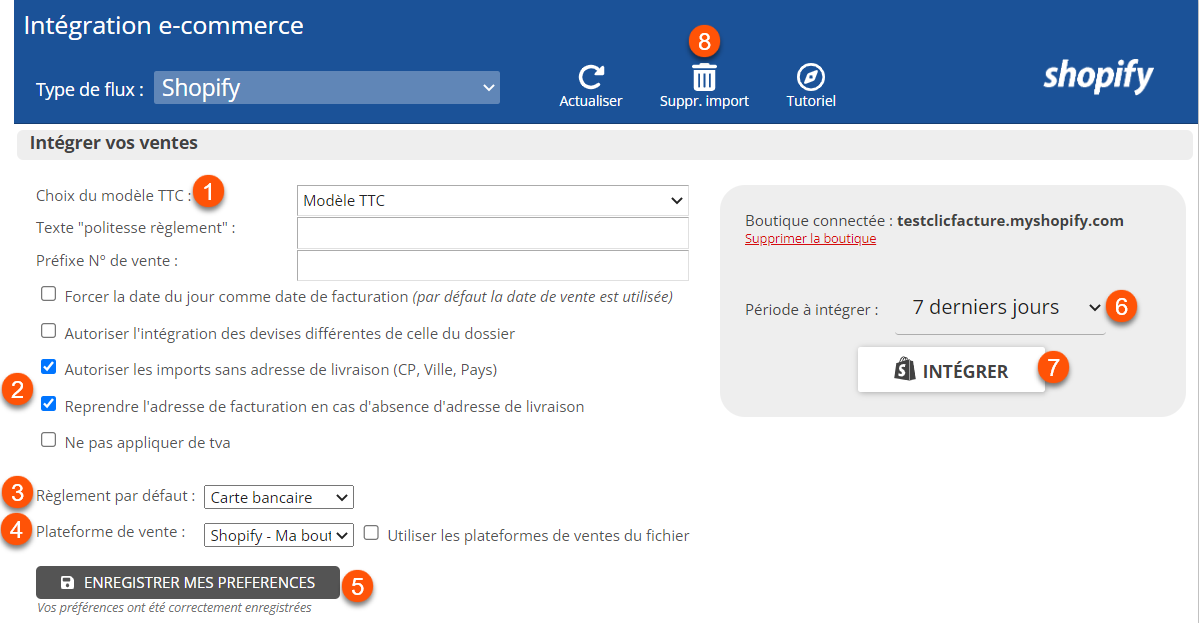Click the Intégrer vos ventes section heading
1199x623 pixels.
point(114,143)
